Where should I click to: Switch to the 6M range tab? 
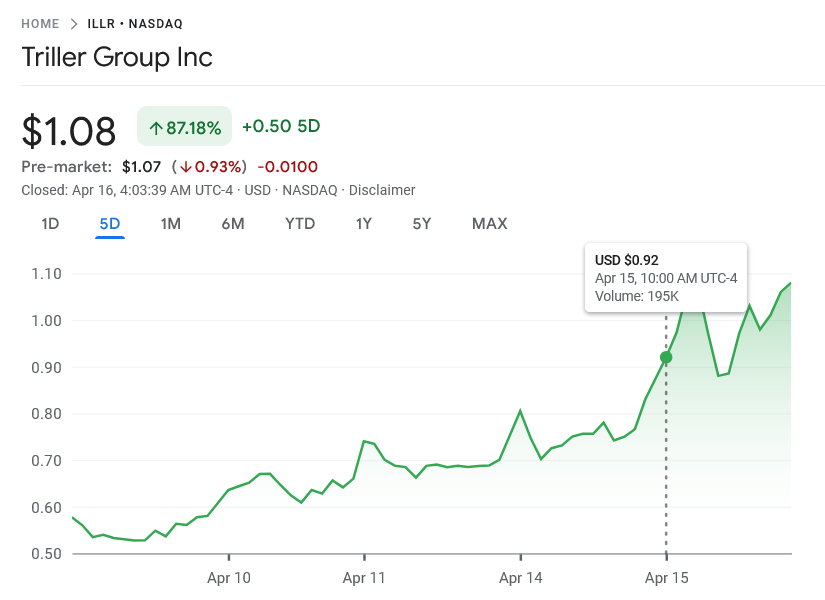point(233,224)
